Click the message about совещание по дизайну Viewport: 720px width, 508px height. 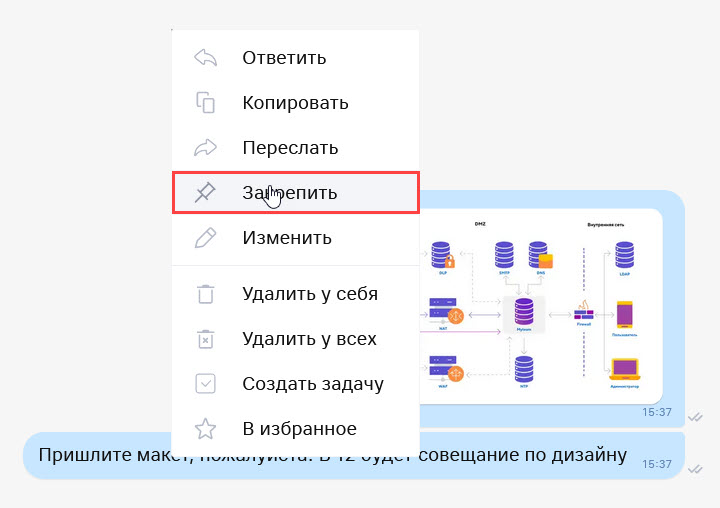pyautogui.click(x=500, y=456)
